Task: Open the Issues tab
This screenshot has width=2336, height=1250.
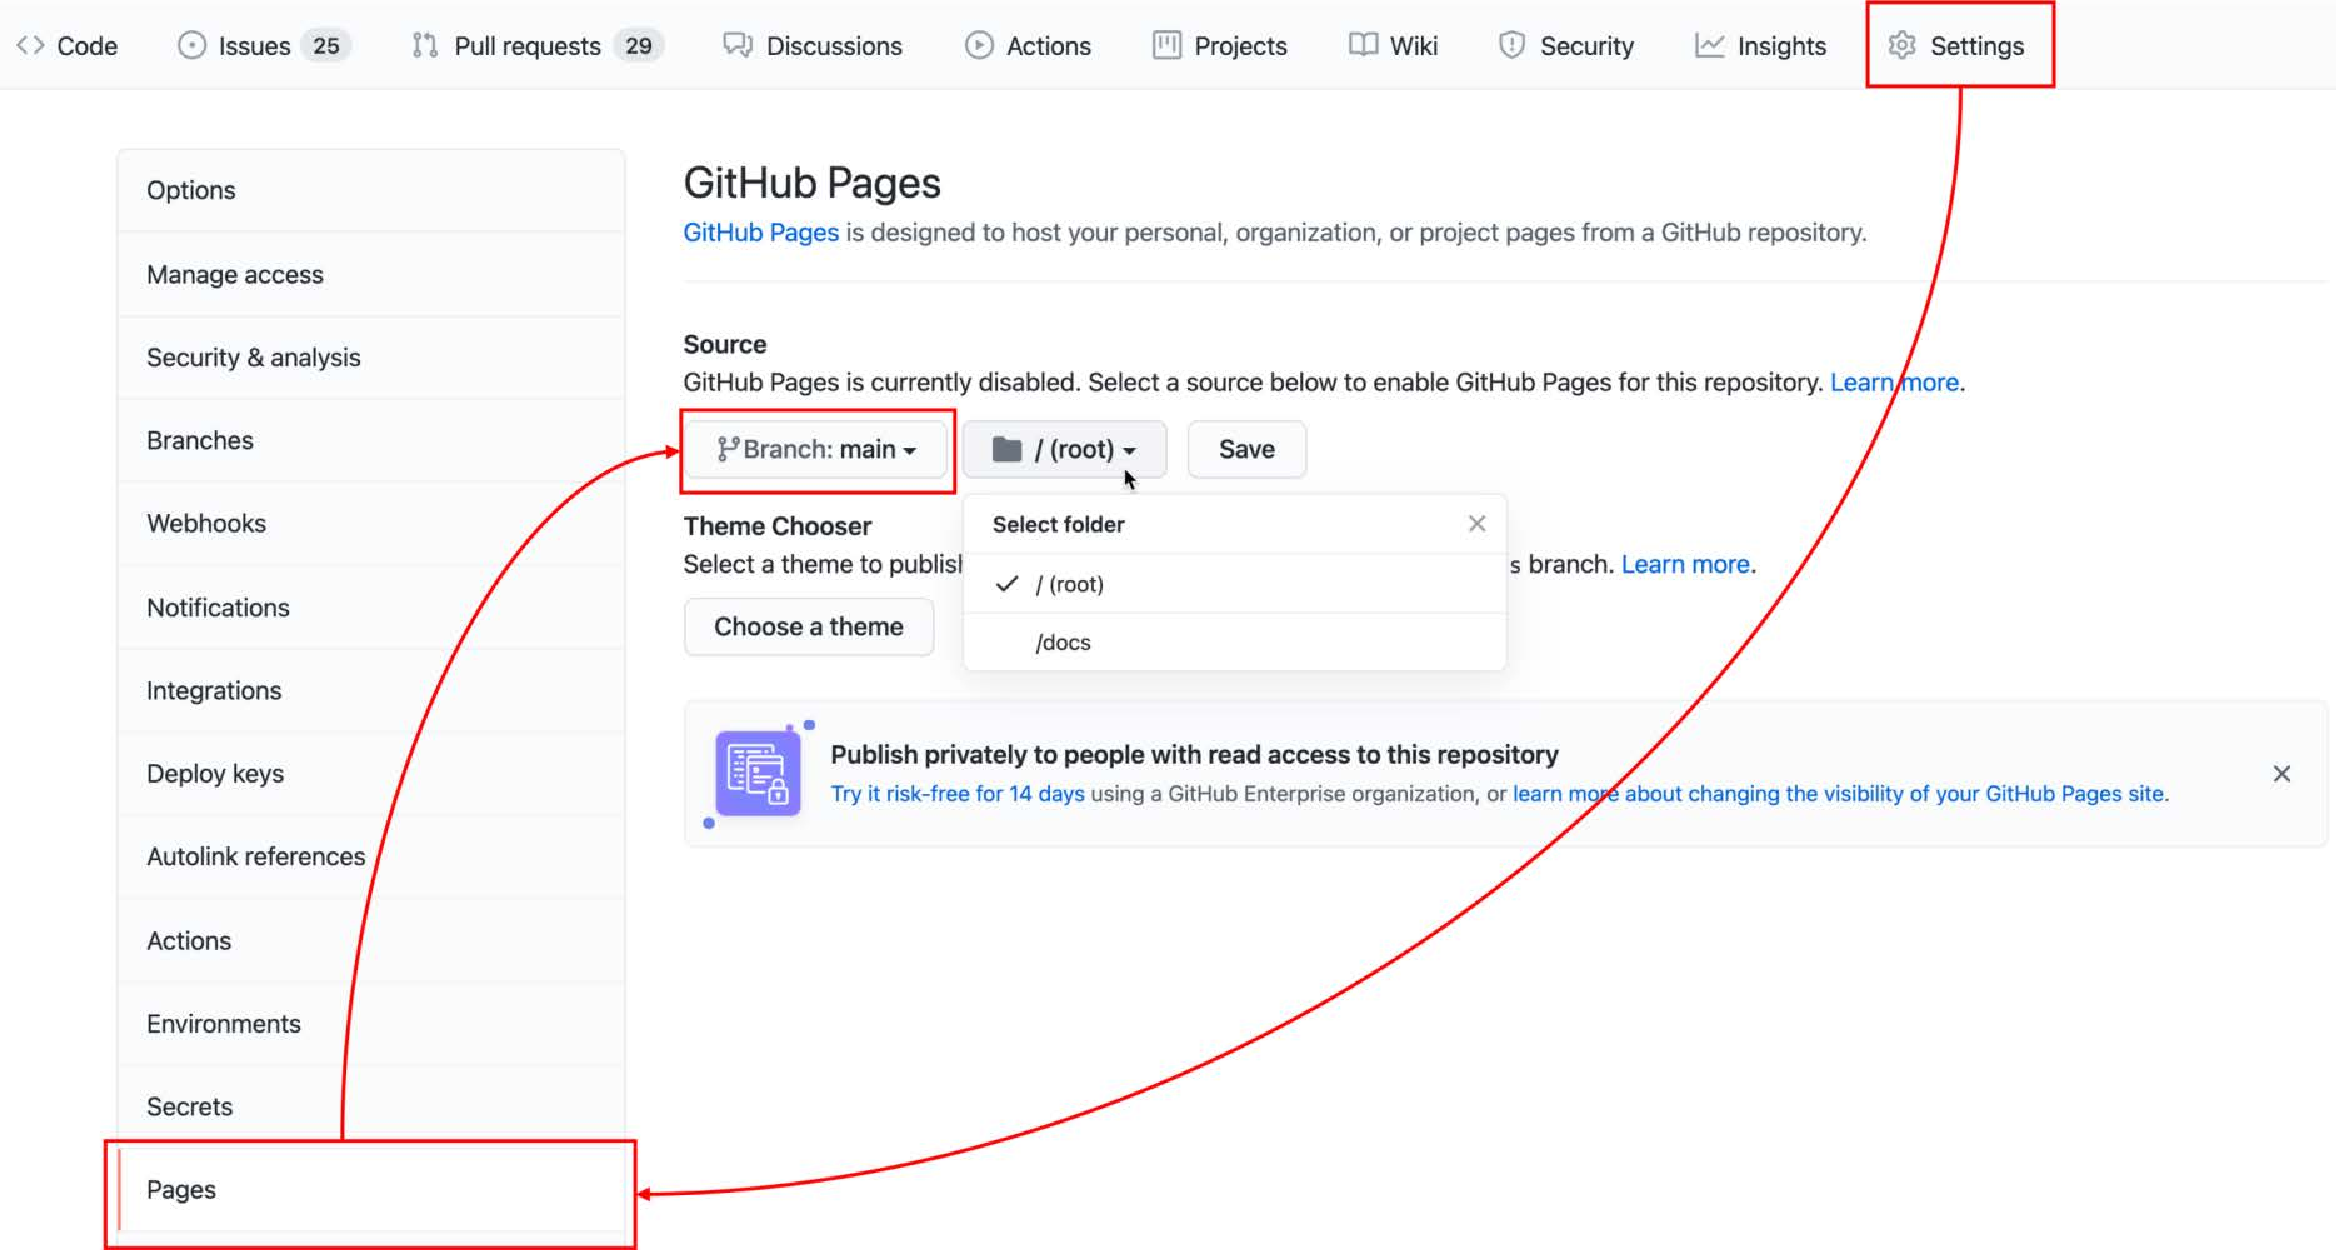Action: [x=263, y=46]
